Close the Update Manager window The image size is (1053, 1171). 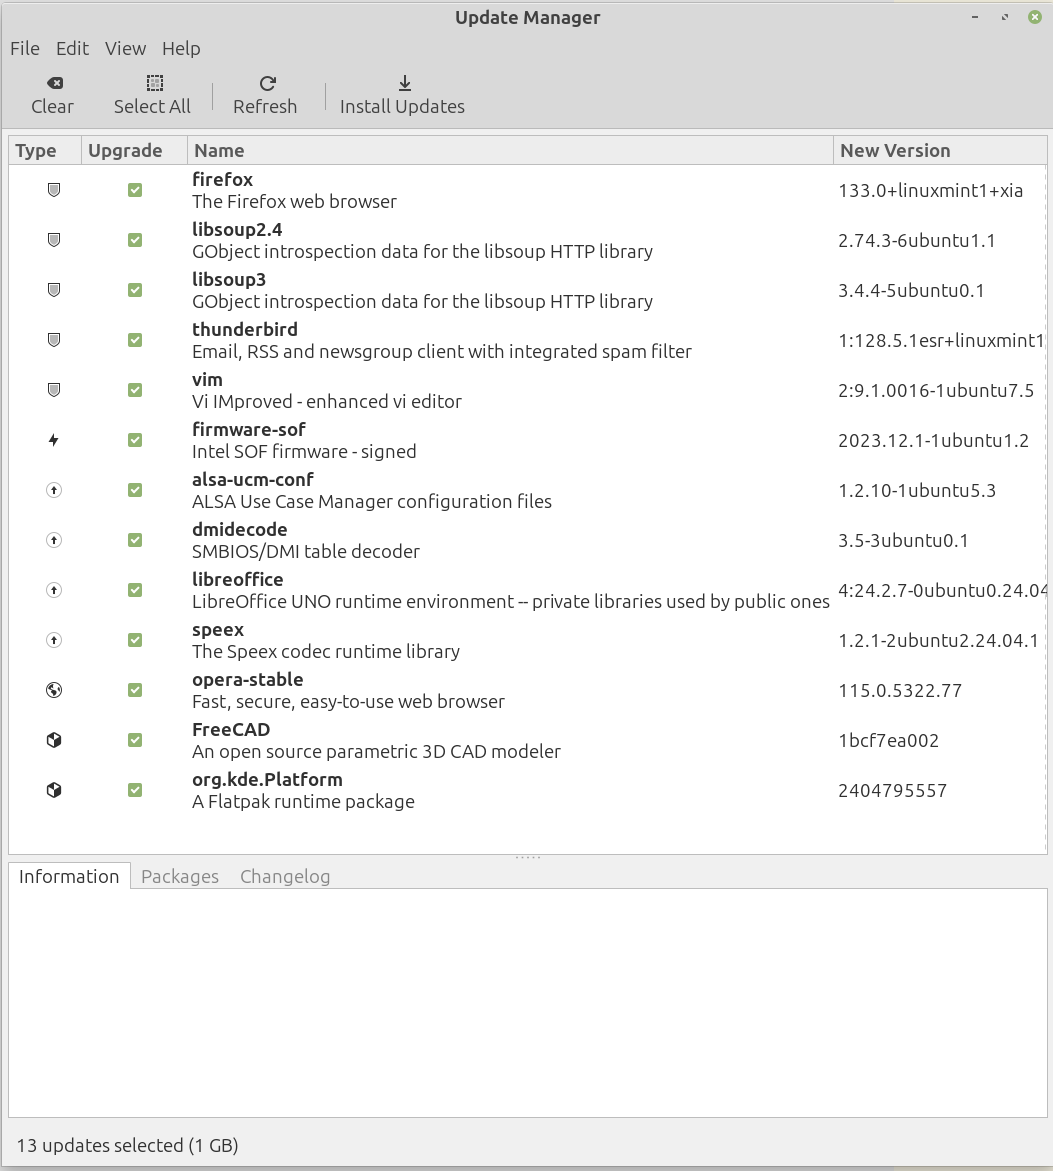point(1034,16)
